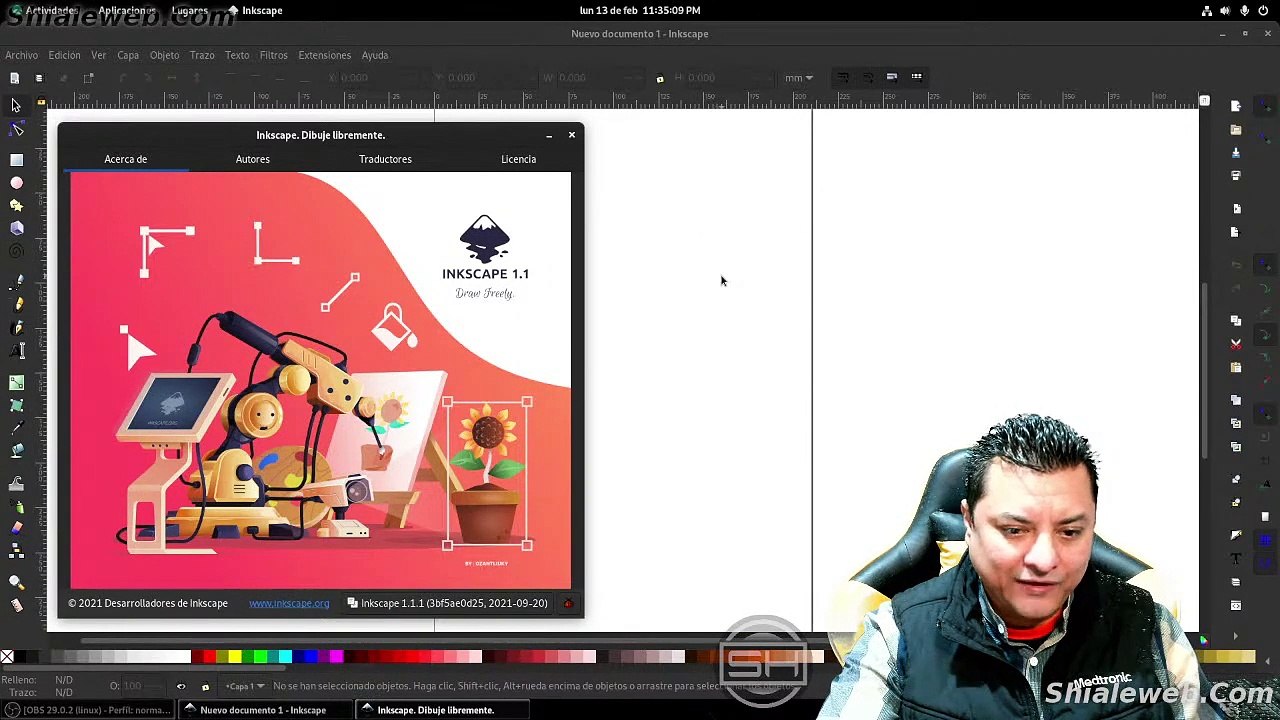Pick the magenta palette swatch
The image size is (1280, 720).
pyautogui.click(x=336, y=657)
